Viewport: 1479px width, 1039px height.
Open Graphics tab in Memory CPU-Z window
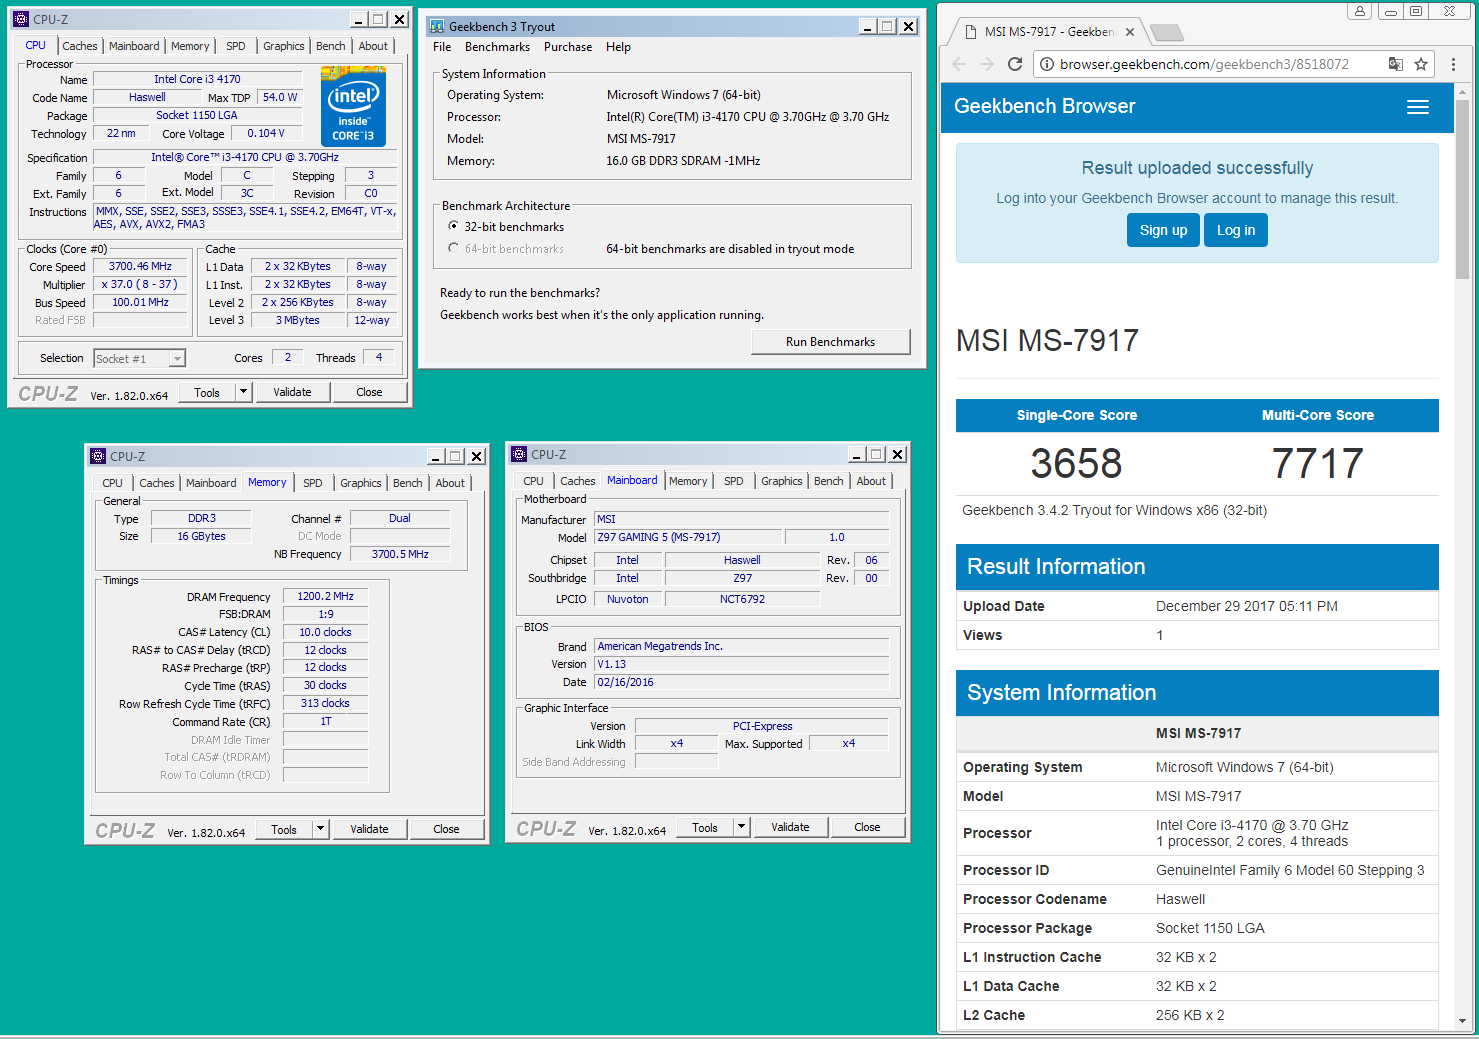(x=361, y=483)
